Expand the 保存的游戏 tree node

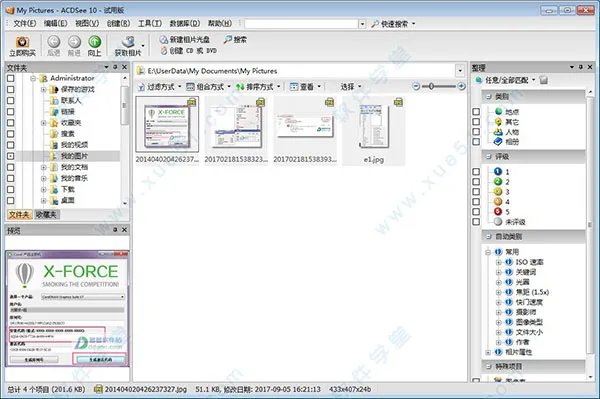coord(44,90)
